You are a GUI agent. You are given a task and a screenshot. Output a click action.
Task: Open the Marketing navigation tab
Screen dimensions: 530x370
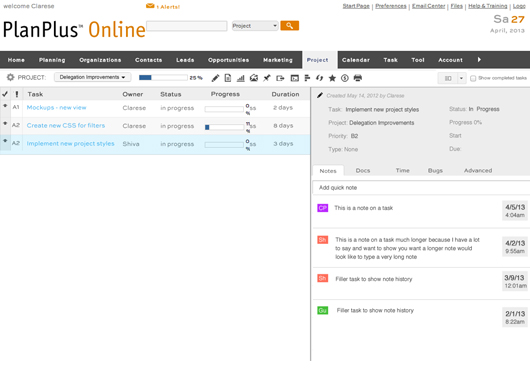(x=278, y=60)
